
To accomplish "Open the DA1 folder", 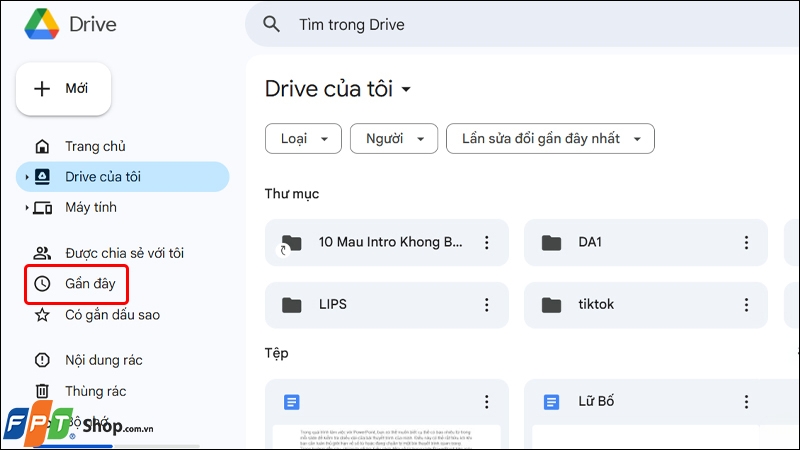I will pyautogui.click(x=646, y=242).
